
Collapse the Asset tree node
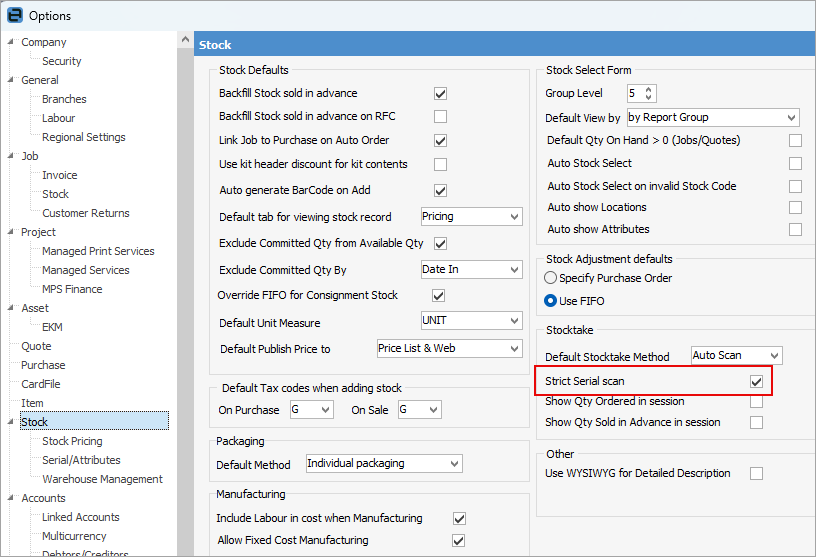coord(10,308)
